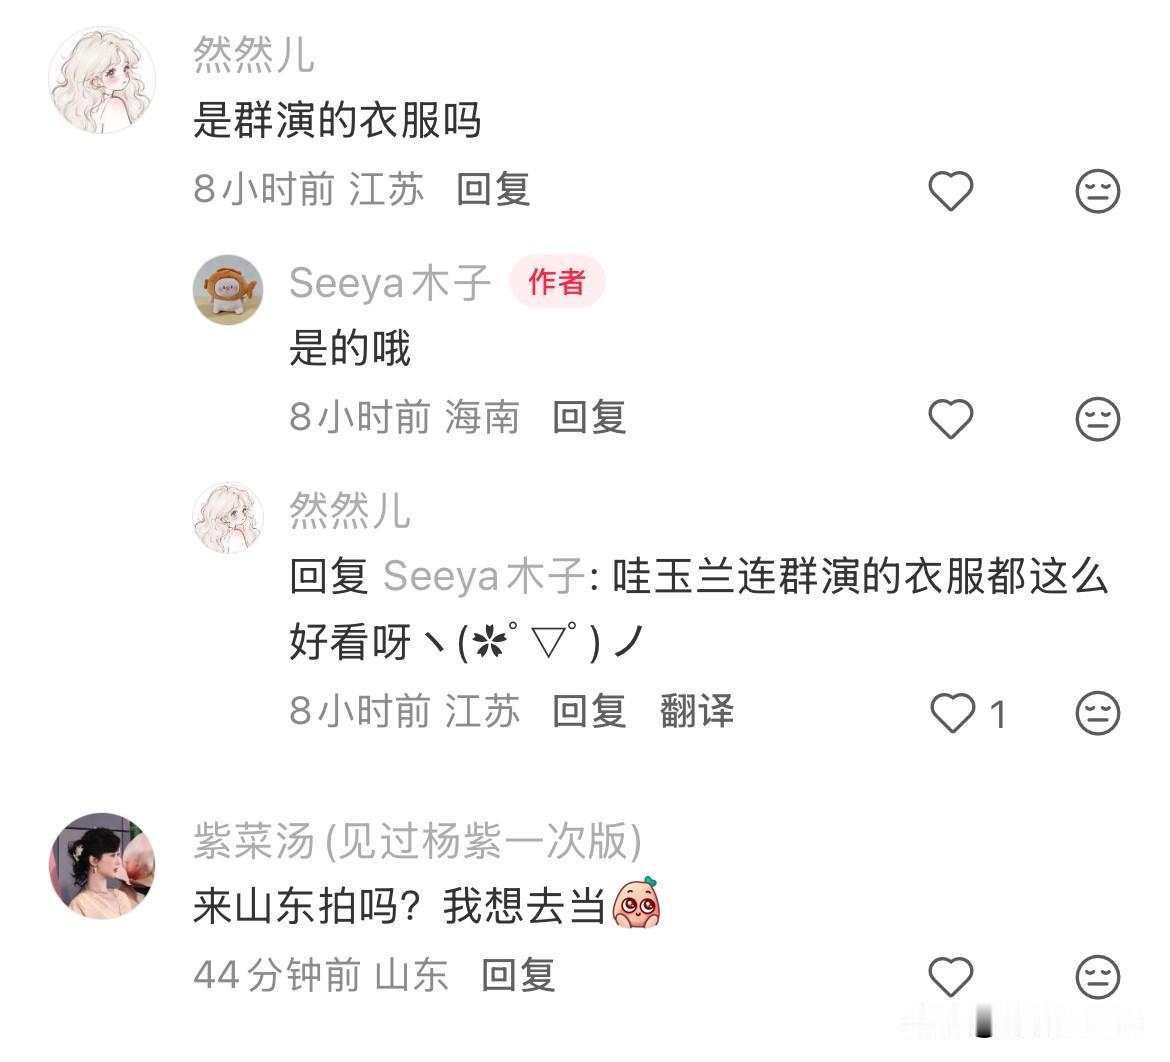This screenshot has width=1170, height=1062.
Task: Like 然然儿's comment about 群演的衣服
Action: [951, 190]
